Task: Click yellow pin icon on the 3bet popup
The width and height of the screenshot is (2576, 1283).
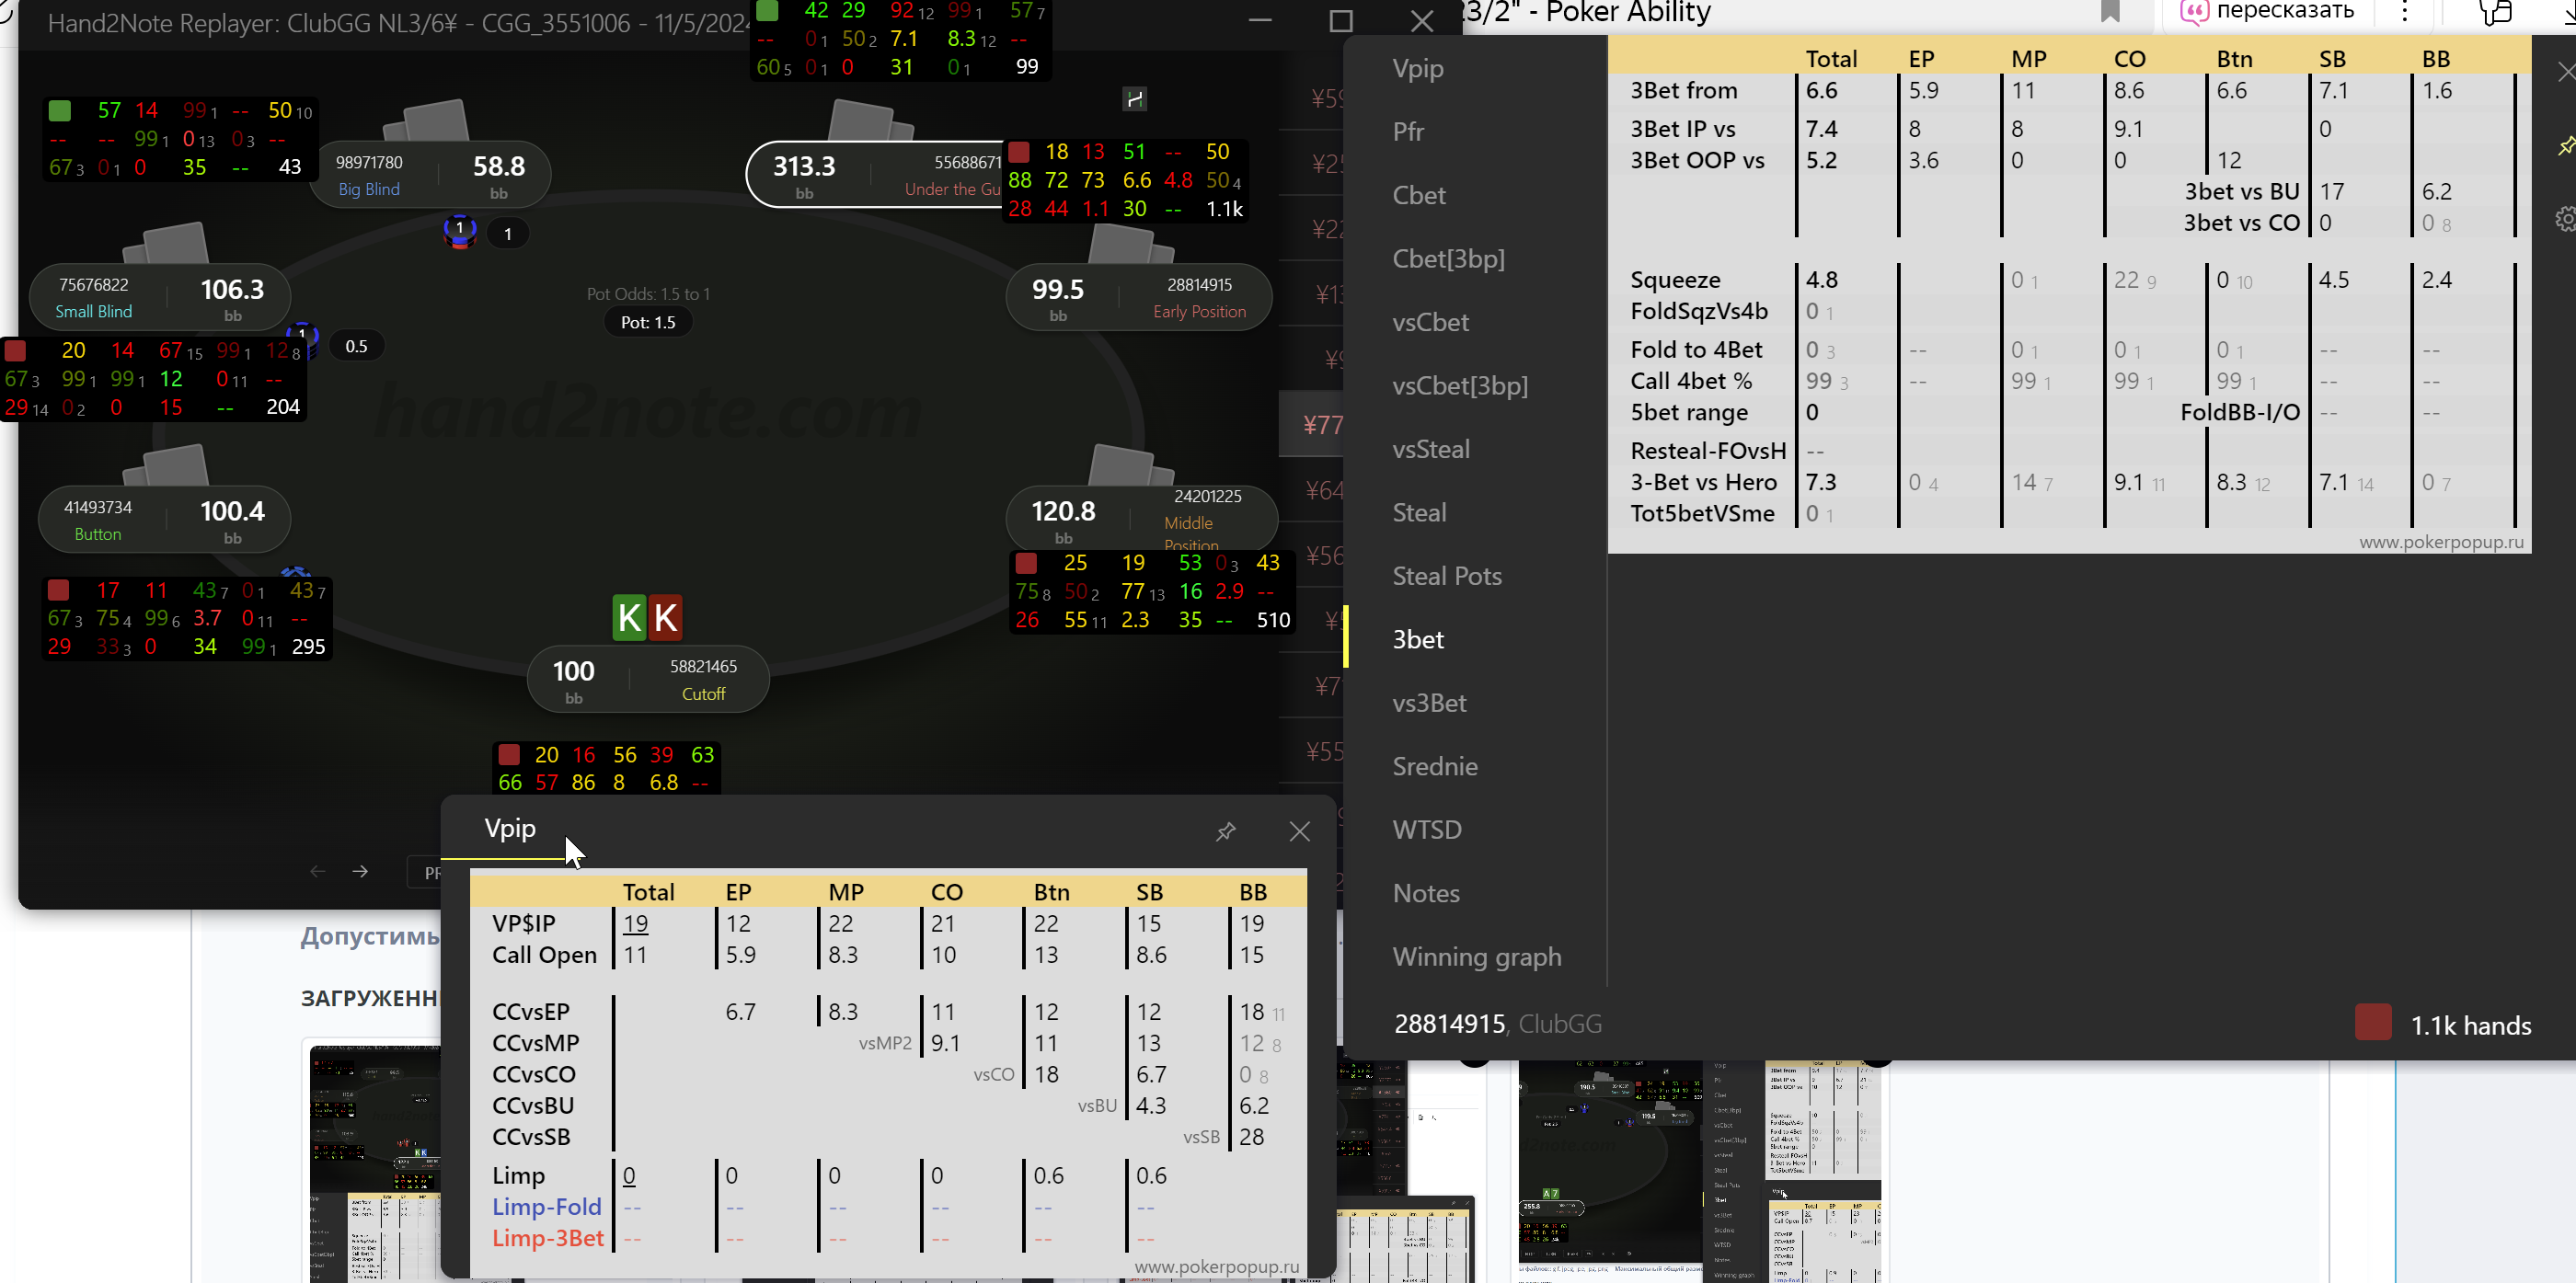Action: (2566, 146)
